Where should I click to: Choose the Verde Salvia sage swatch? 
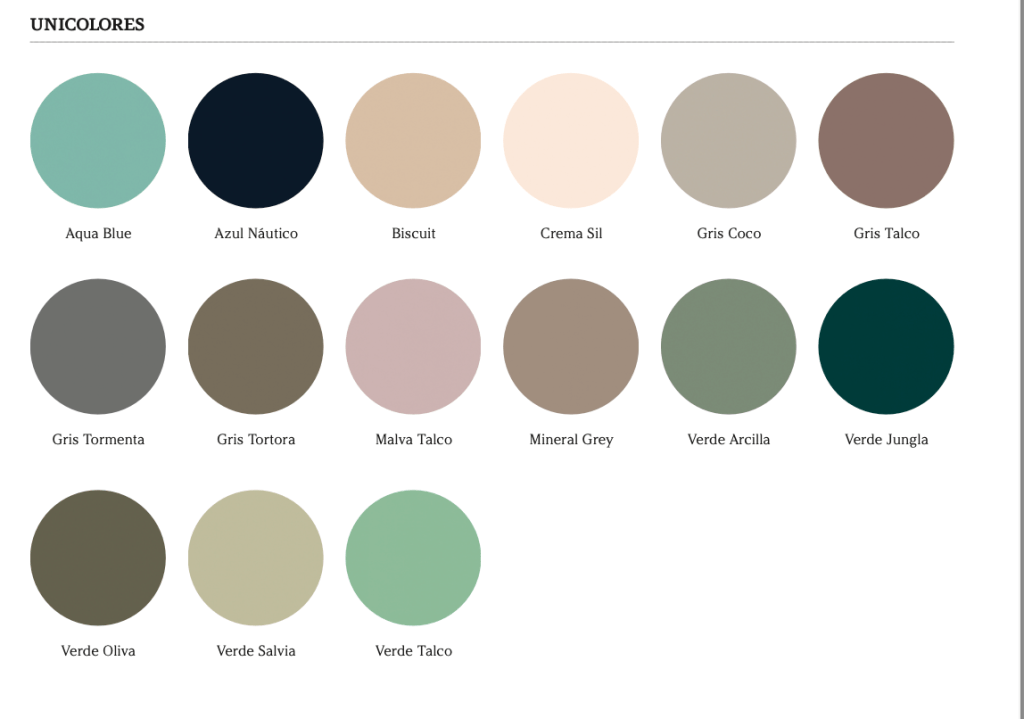pos(256,558)
